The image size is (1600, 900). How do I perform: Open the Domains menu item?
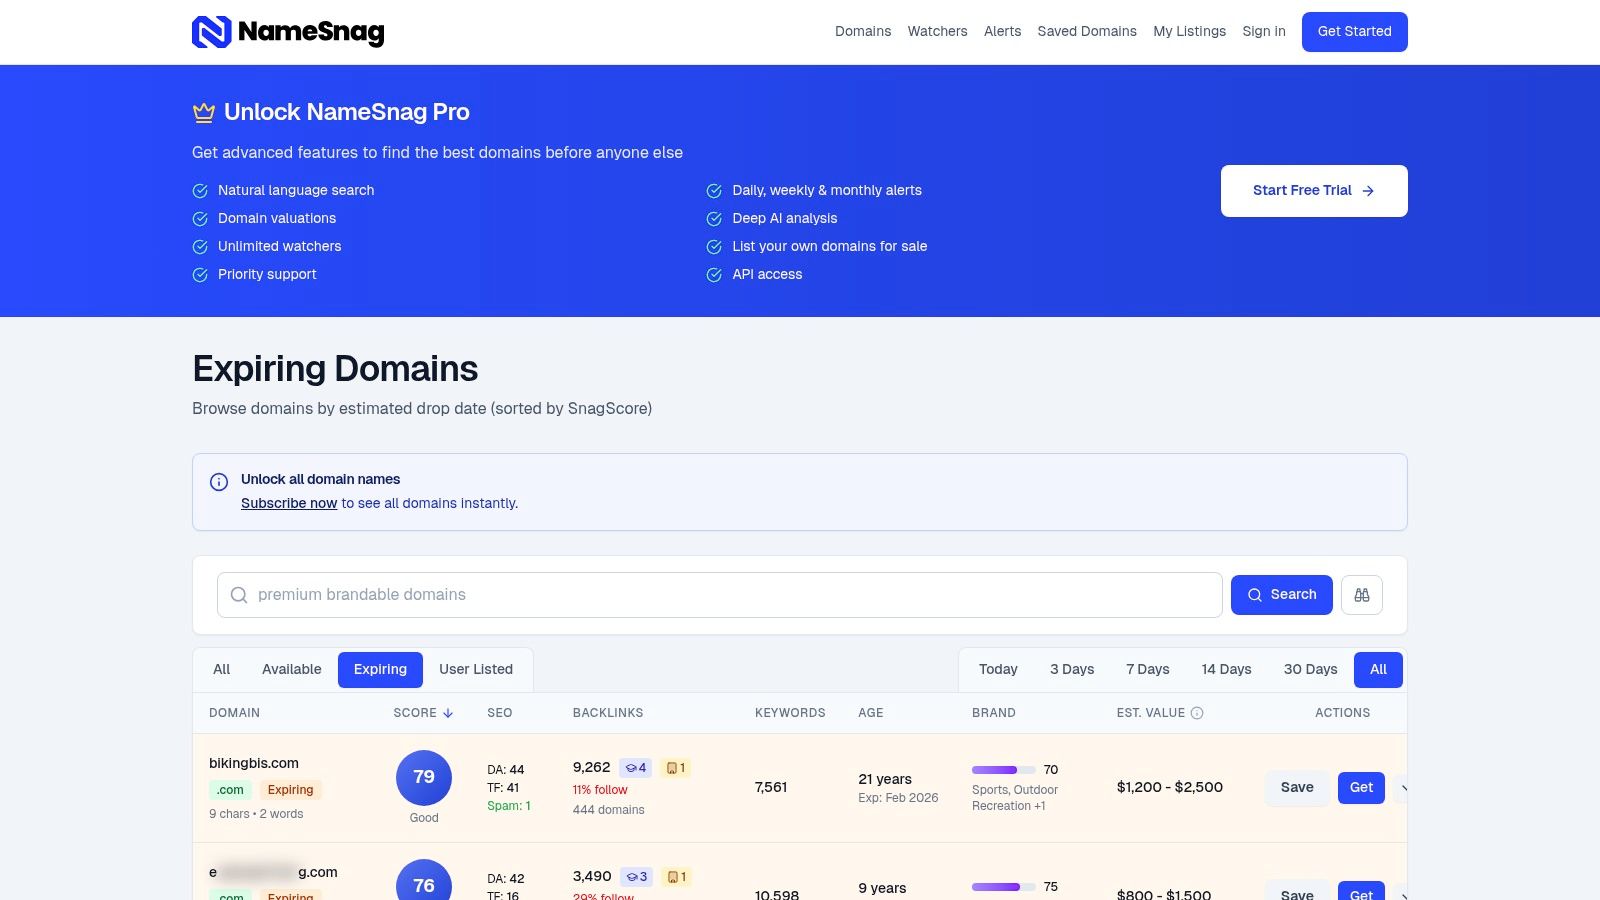[862, 31]
